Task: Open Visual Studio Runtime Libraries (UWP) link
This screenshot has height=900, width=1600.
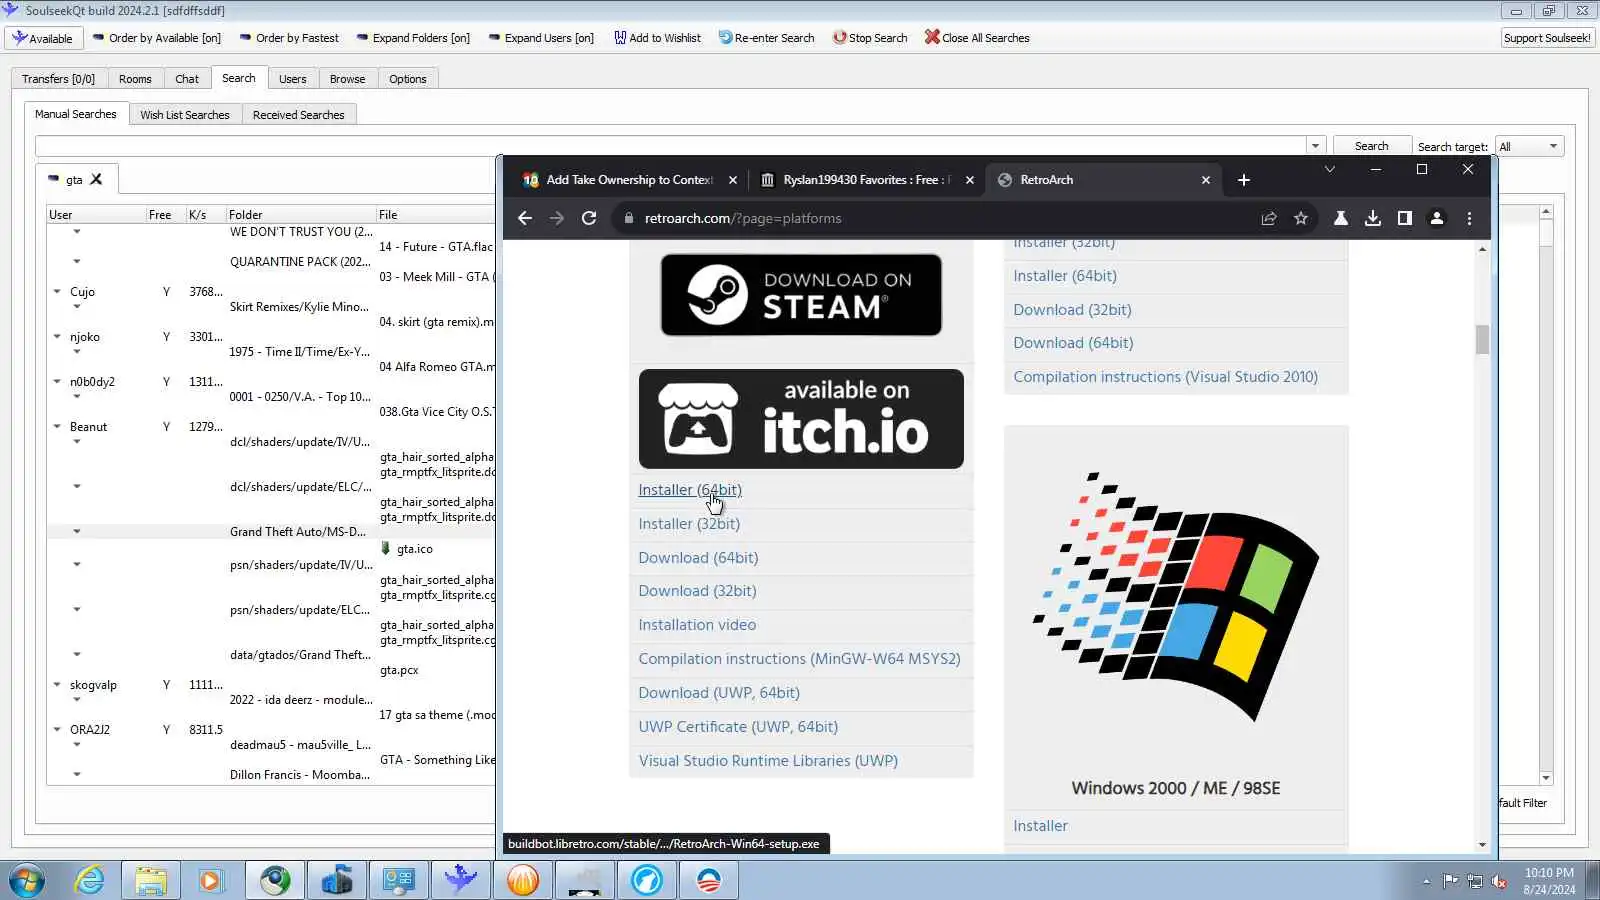Action: pos(768,761)
